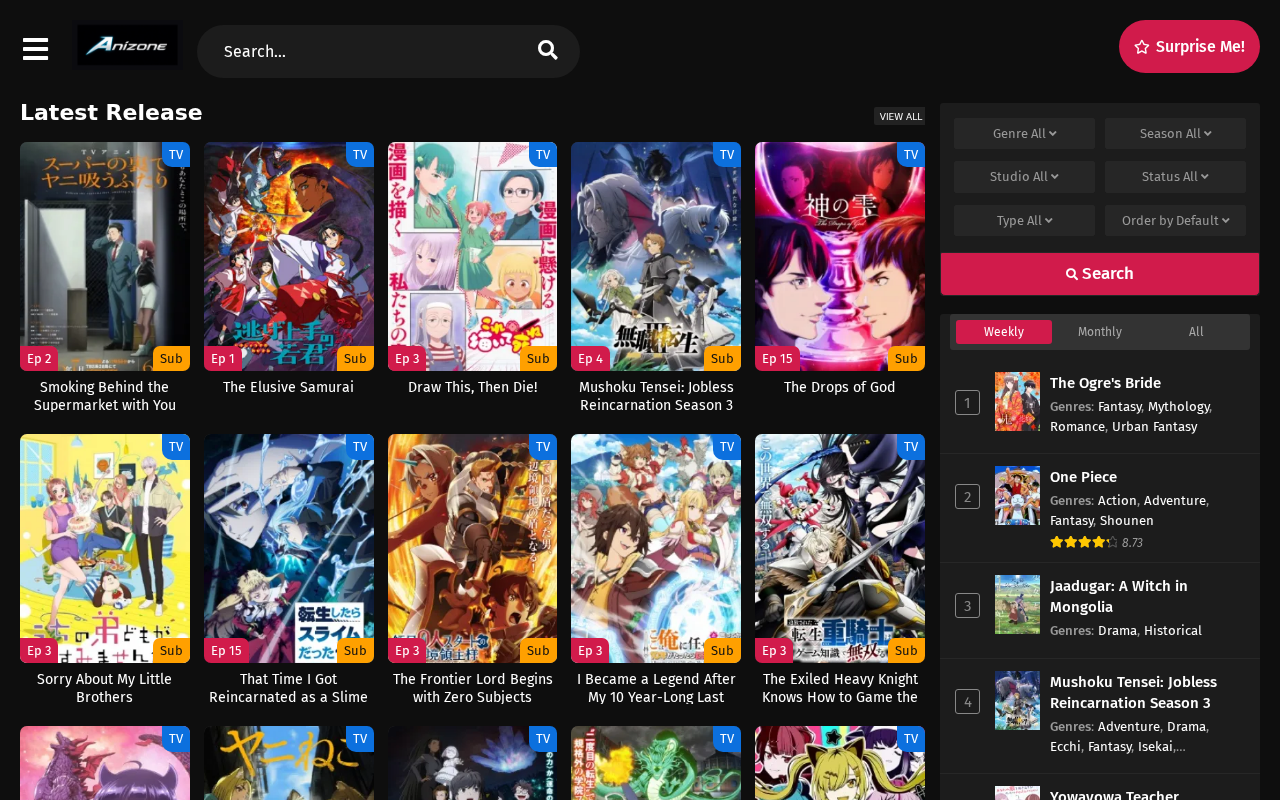Select Romance genre under Ogre's Bride
The height and width of the screenshot is (800, 1280).
pyautogui.click(x=1077, y=427)
